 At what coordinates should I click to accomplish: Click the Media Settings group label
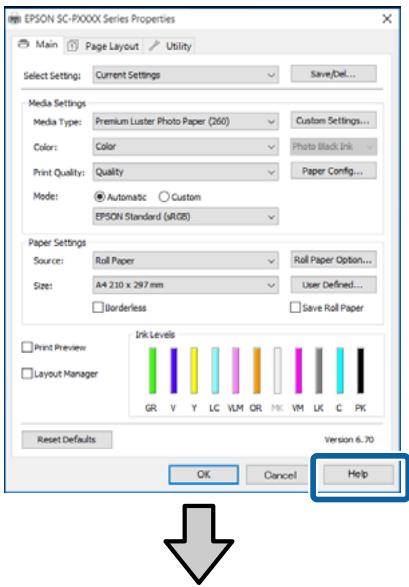click(x=57, y=103)
